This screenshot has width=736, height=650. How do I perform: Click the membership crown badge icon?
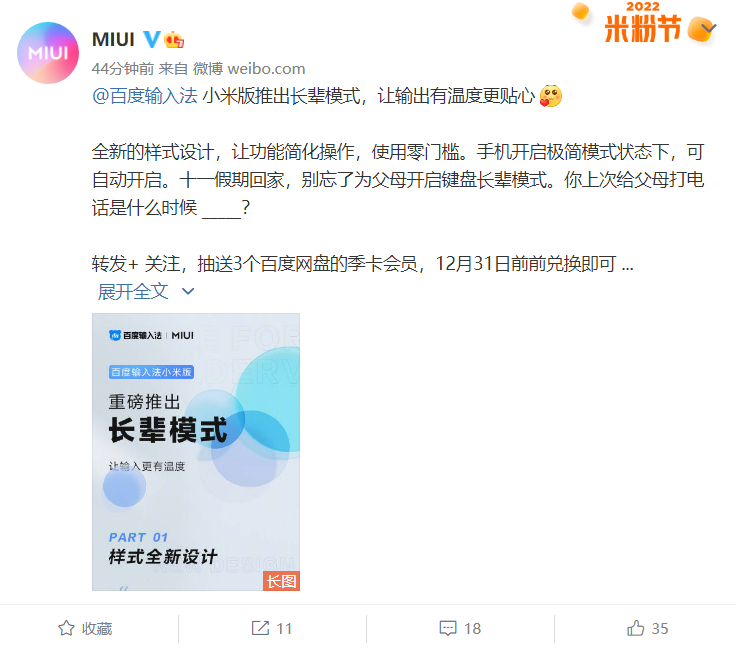pos(174,40)
